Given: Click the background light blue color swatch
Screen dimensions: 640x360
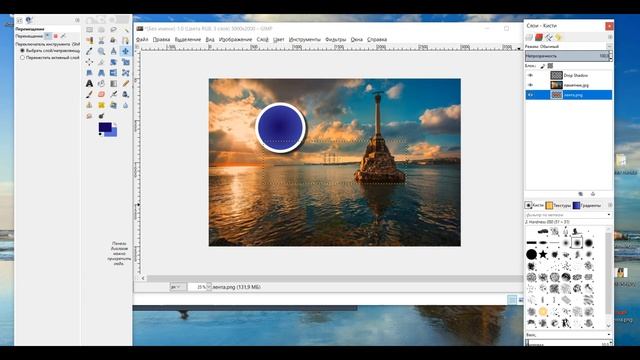Looking at the screenshot, I should [114, 132].
